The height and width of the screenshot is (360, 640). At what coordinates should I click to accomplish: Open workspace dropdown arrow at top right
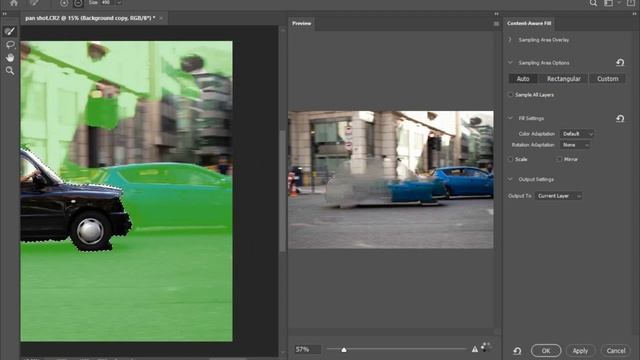[620, 3]
